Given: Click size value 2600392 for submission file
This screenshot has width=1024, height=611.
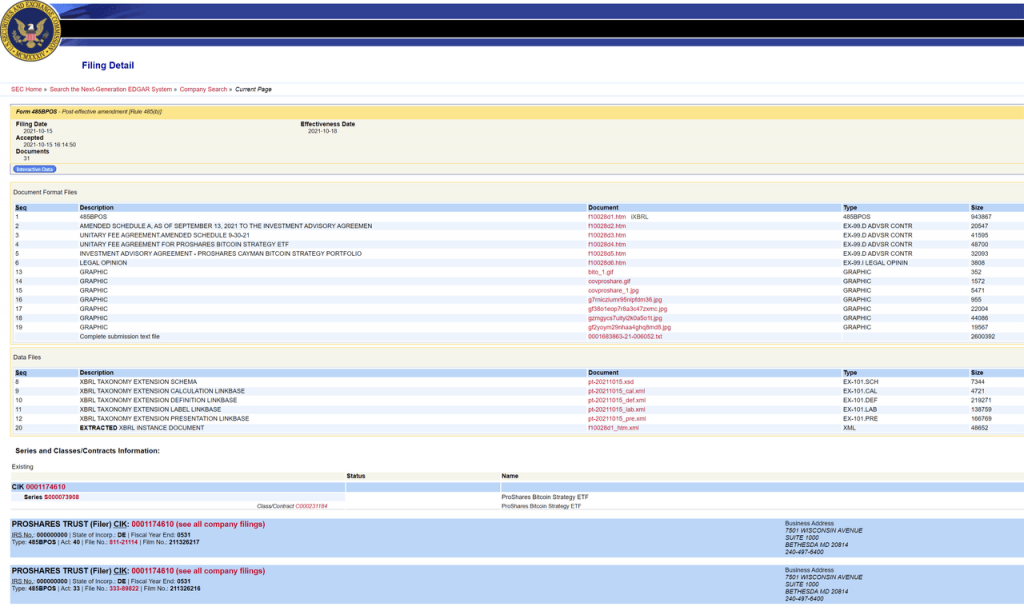Looking at the screenshot, I should click(x=983, y=337).
